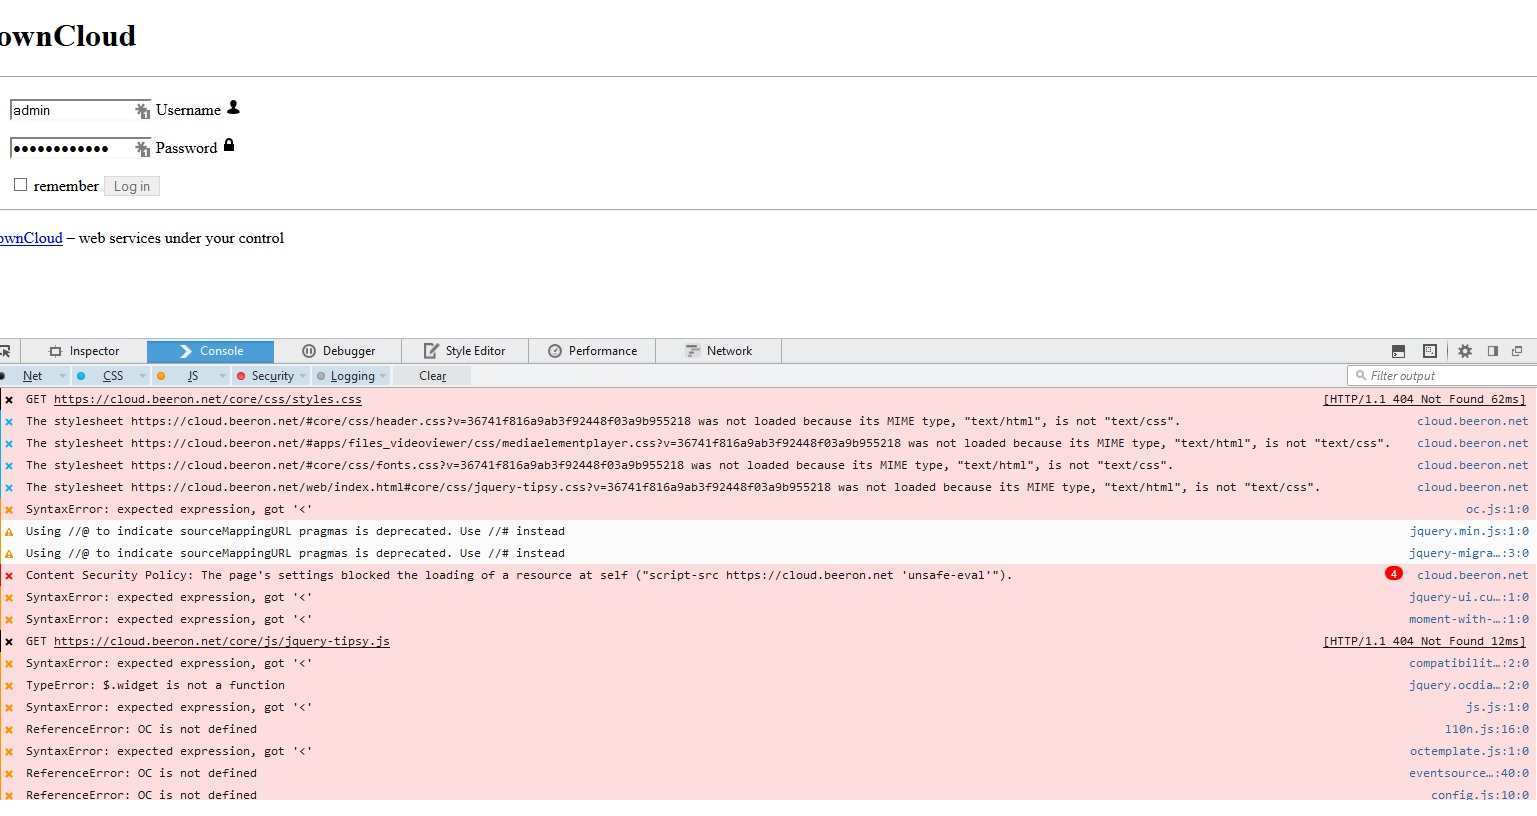
Task: Switch to the Performance tab
Action: click(592, 351)
